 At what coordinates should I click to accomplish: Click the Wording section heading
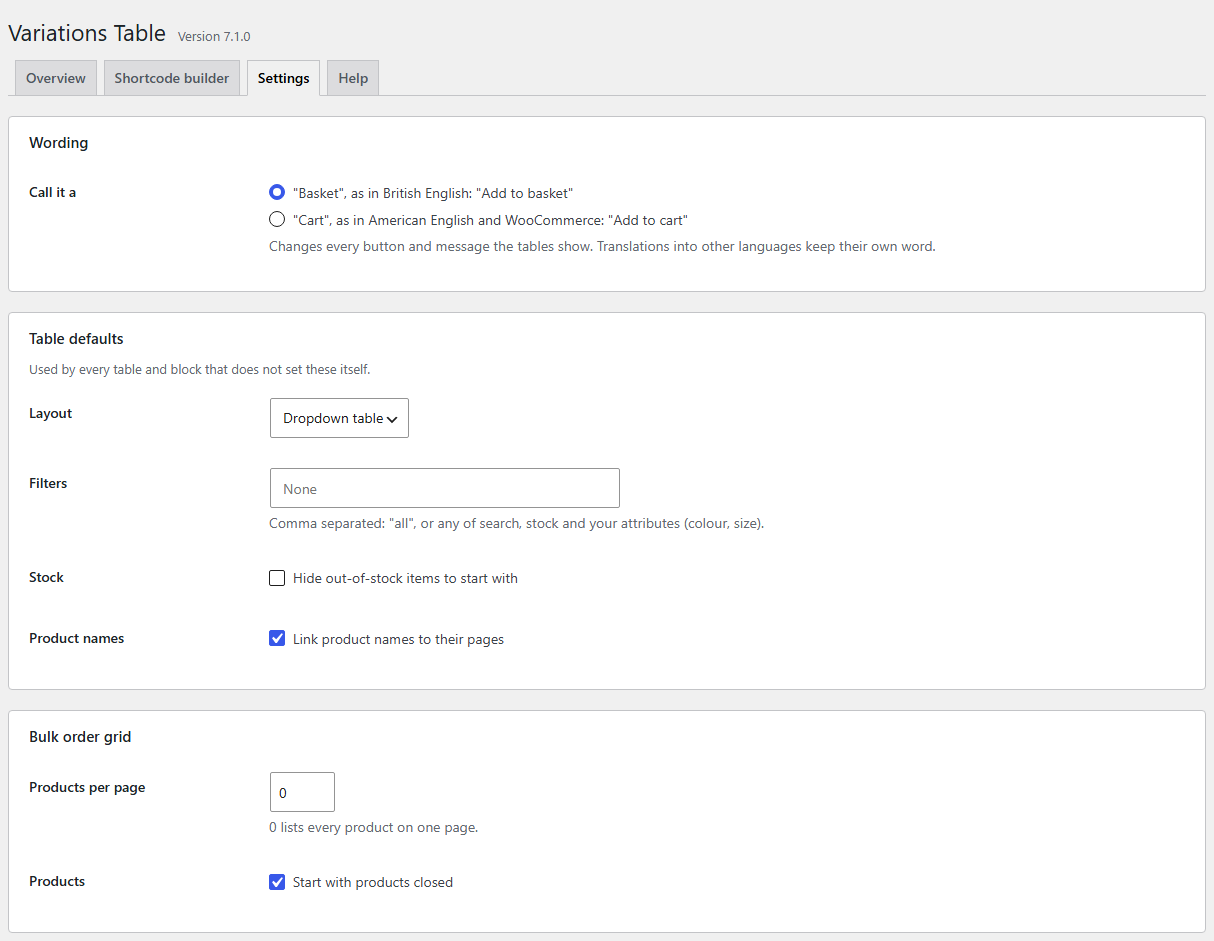(59, 143)
